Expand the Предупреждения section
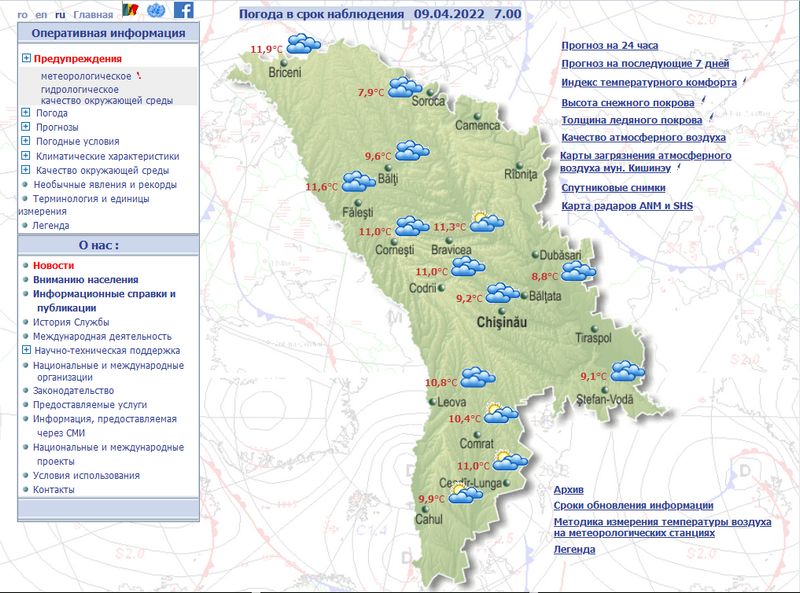 pyautogui.click(x=26, y=58)
